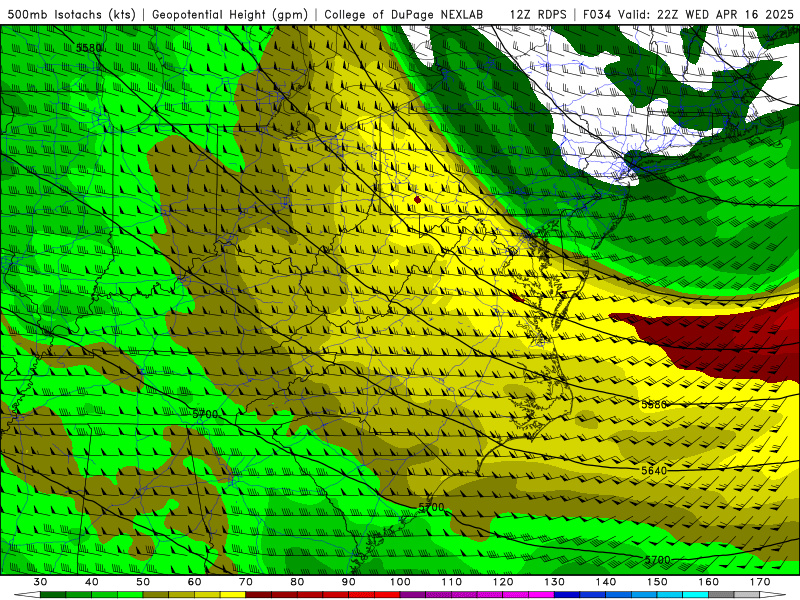
Task: Pick the dark blue swatch just right of 130
Action: (567, 595)
